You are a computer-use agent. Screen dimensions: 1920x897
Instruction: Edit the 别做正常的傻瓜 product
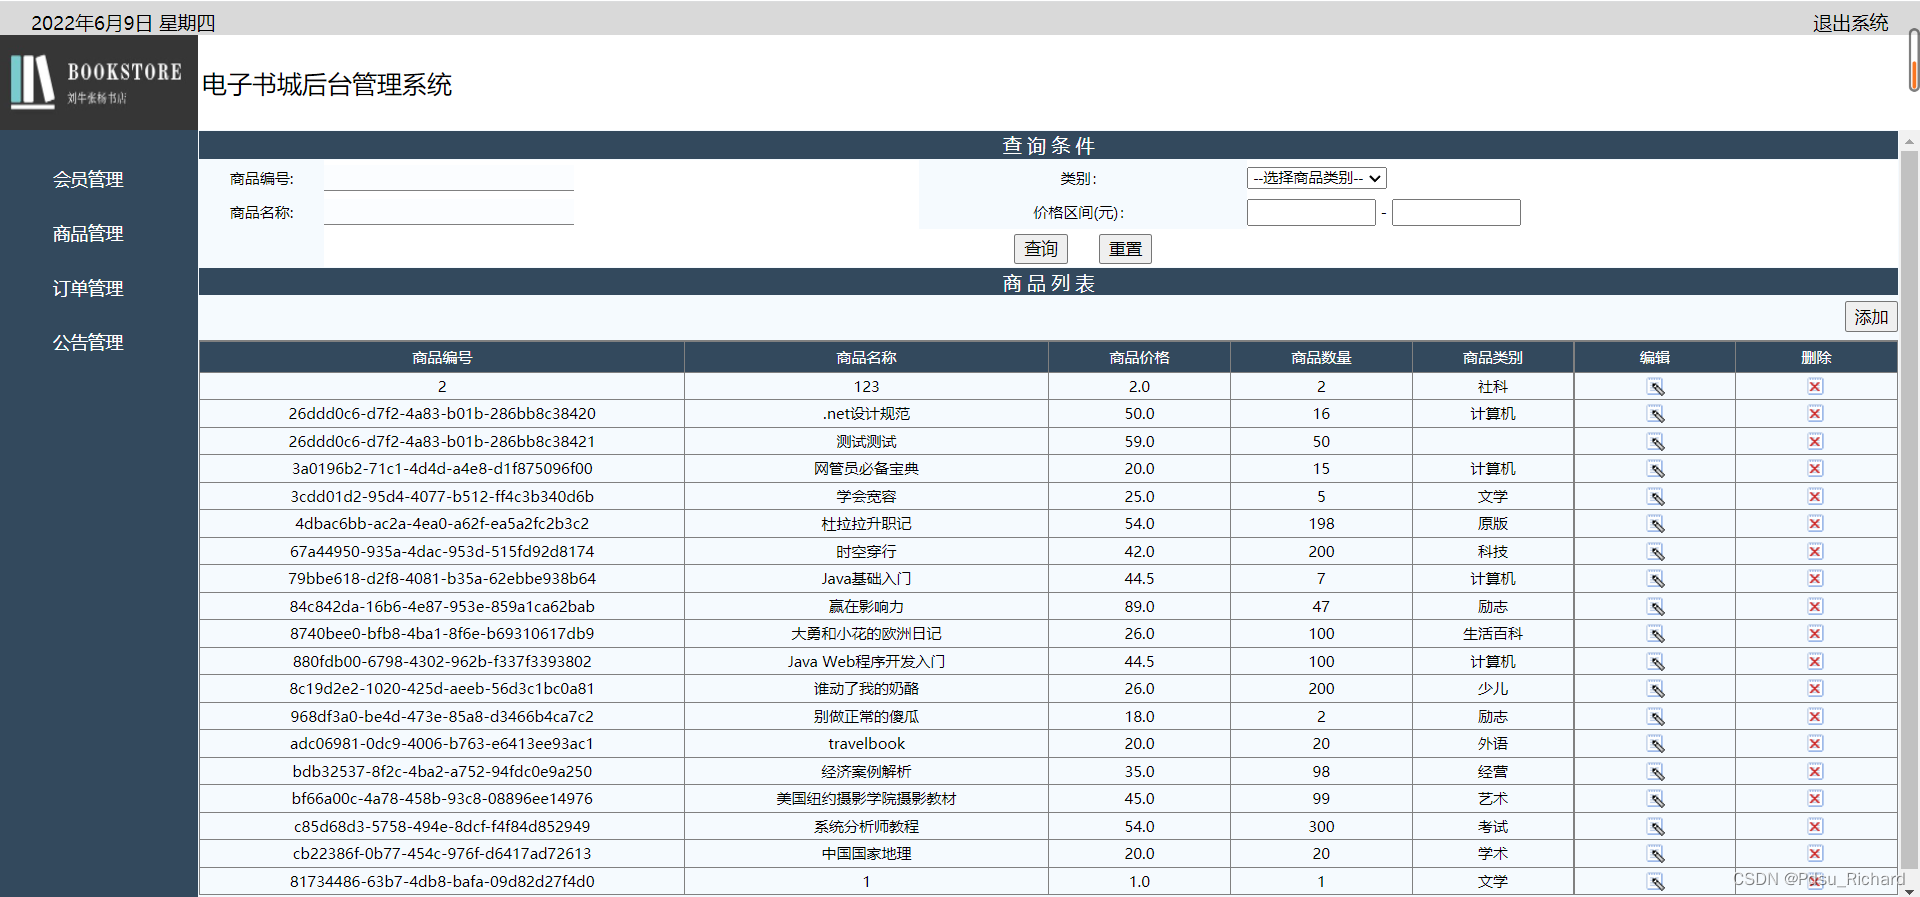1656,717
